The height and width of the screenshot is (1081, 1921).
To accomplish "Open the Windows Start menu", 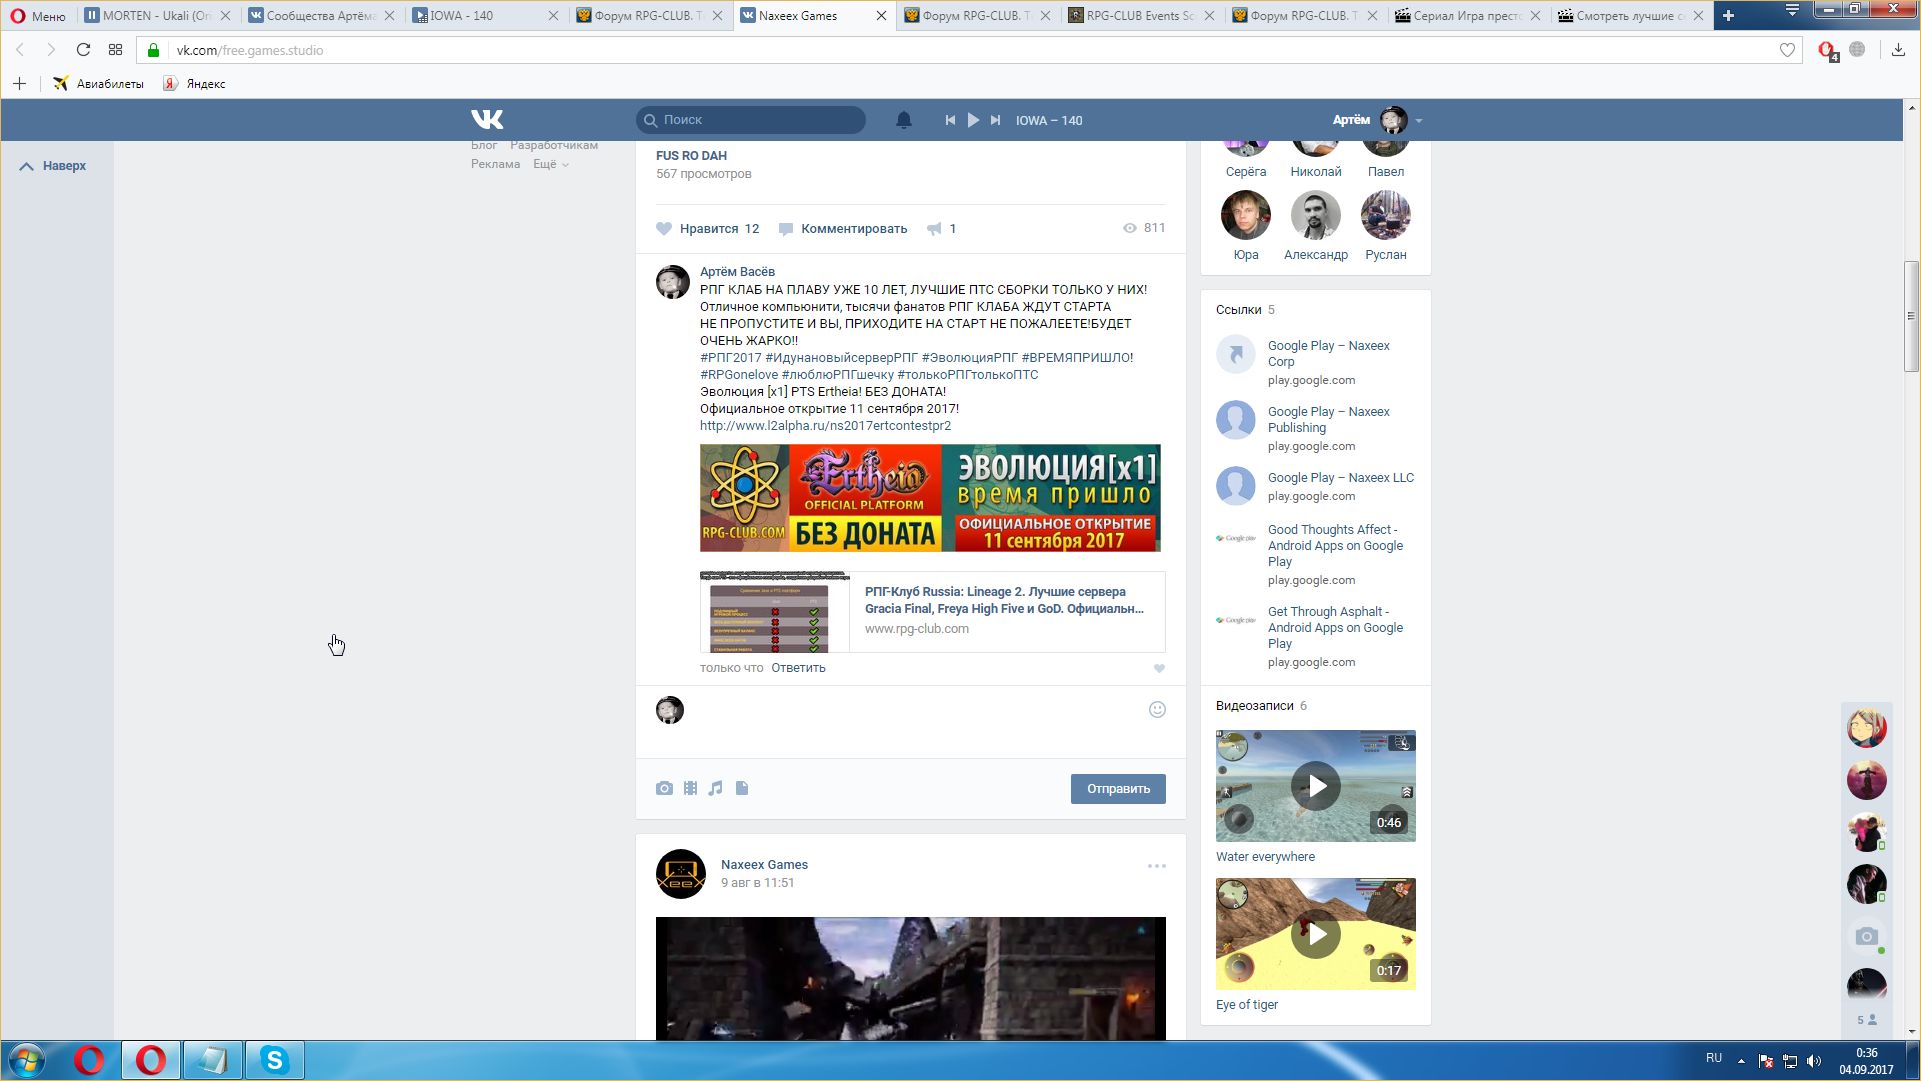I will click(27, 1060).
